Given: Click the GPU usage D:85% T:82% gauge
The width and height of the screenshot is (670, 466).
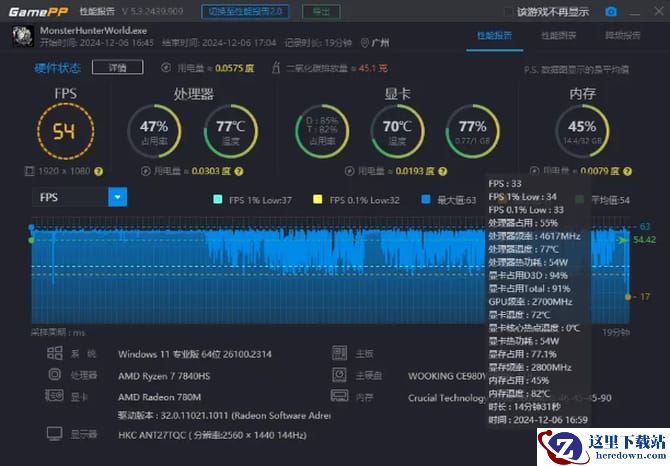Looking at the screenshot, I should point(322,131).
